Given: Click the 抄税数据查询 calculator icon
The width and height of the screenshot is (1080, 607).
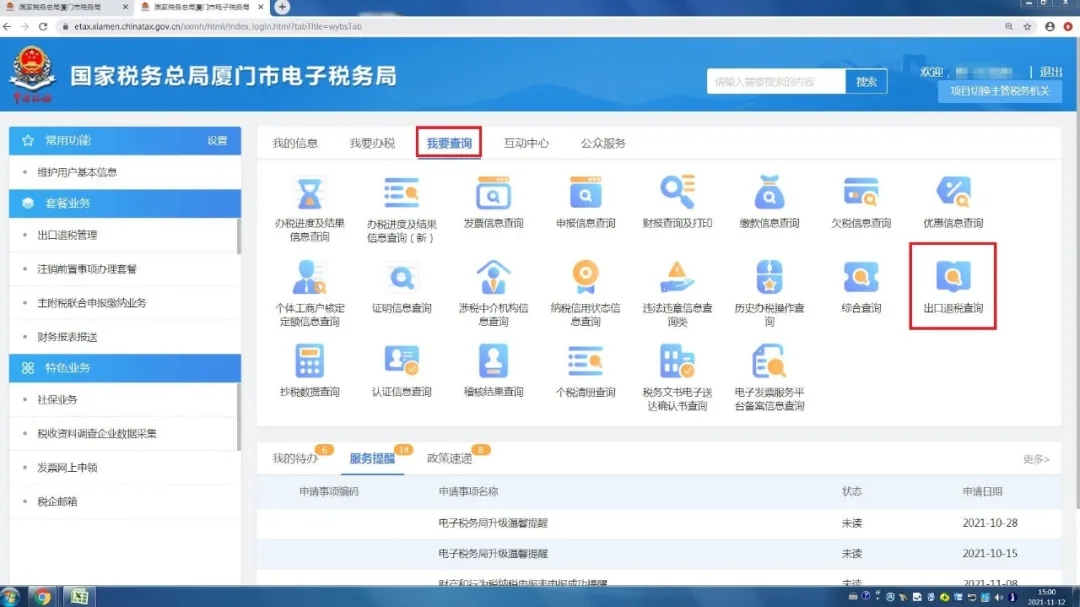Looking at the screenshot, I should (309, 362).
